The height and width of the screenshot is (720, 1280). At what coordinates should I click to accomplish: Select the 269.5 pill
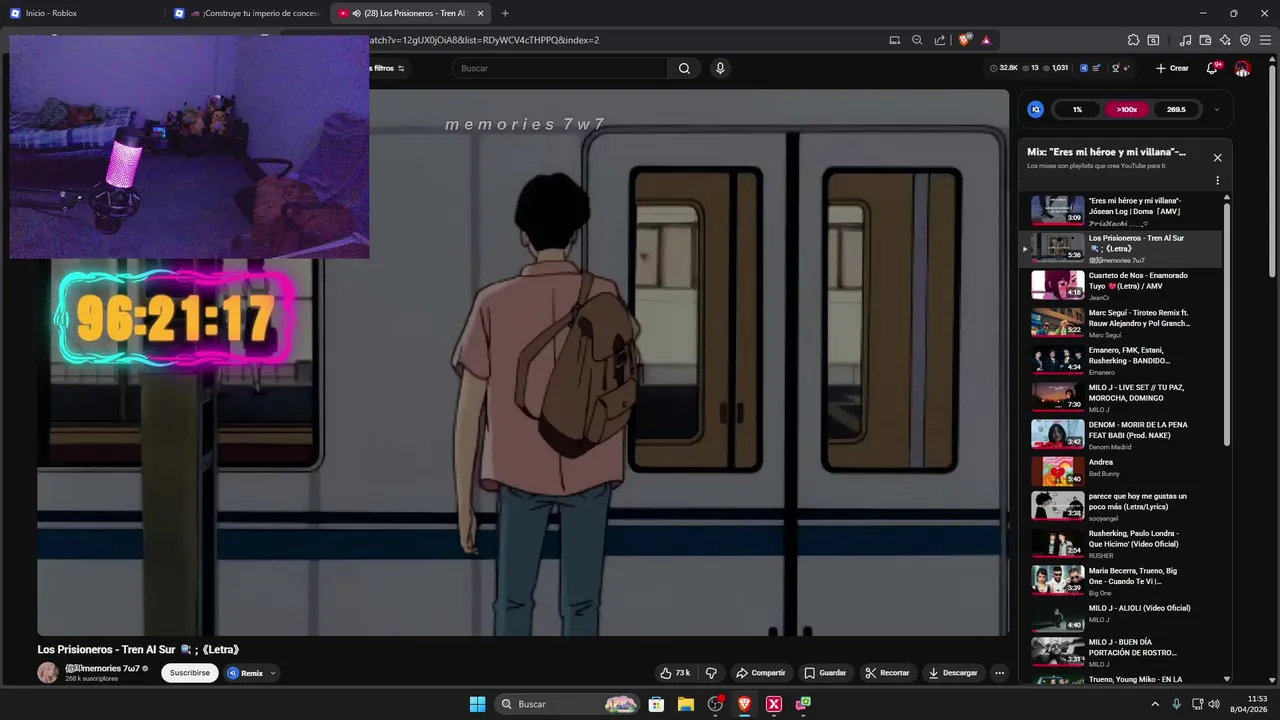click(1176, 109)
